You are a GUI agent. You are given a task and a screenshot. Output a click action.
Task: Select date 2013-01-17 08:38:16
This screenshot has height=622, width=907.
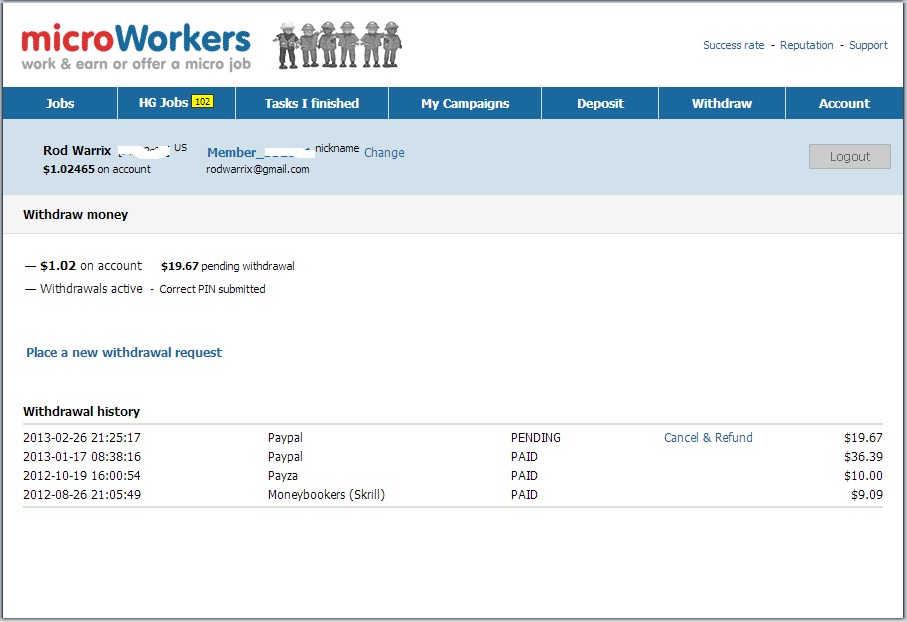pos(82,457)
